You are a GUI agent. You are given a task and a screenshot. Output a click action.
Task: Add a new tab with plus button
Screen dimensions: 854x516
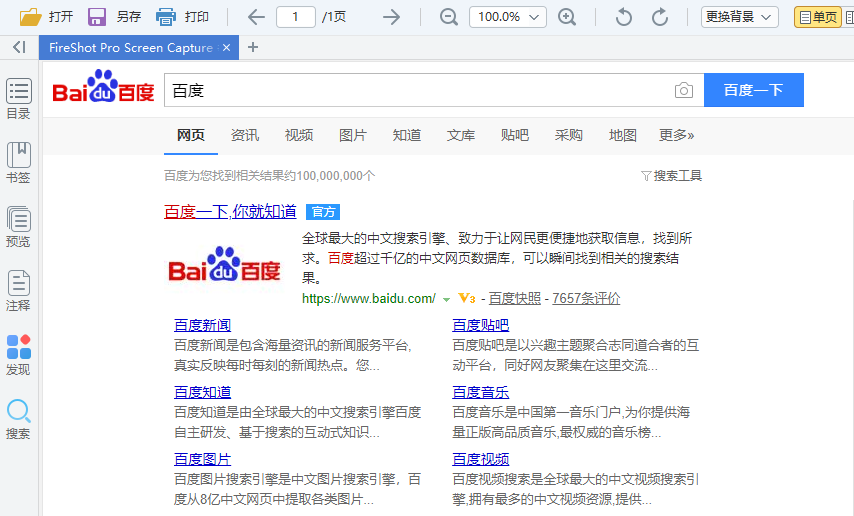tap(253, 47)
